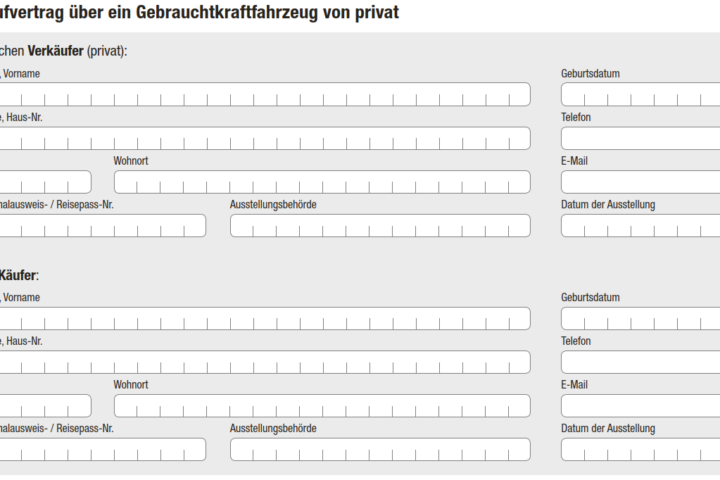Click the buyer's E-Mail field

[x=640, y=406]
